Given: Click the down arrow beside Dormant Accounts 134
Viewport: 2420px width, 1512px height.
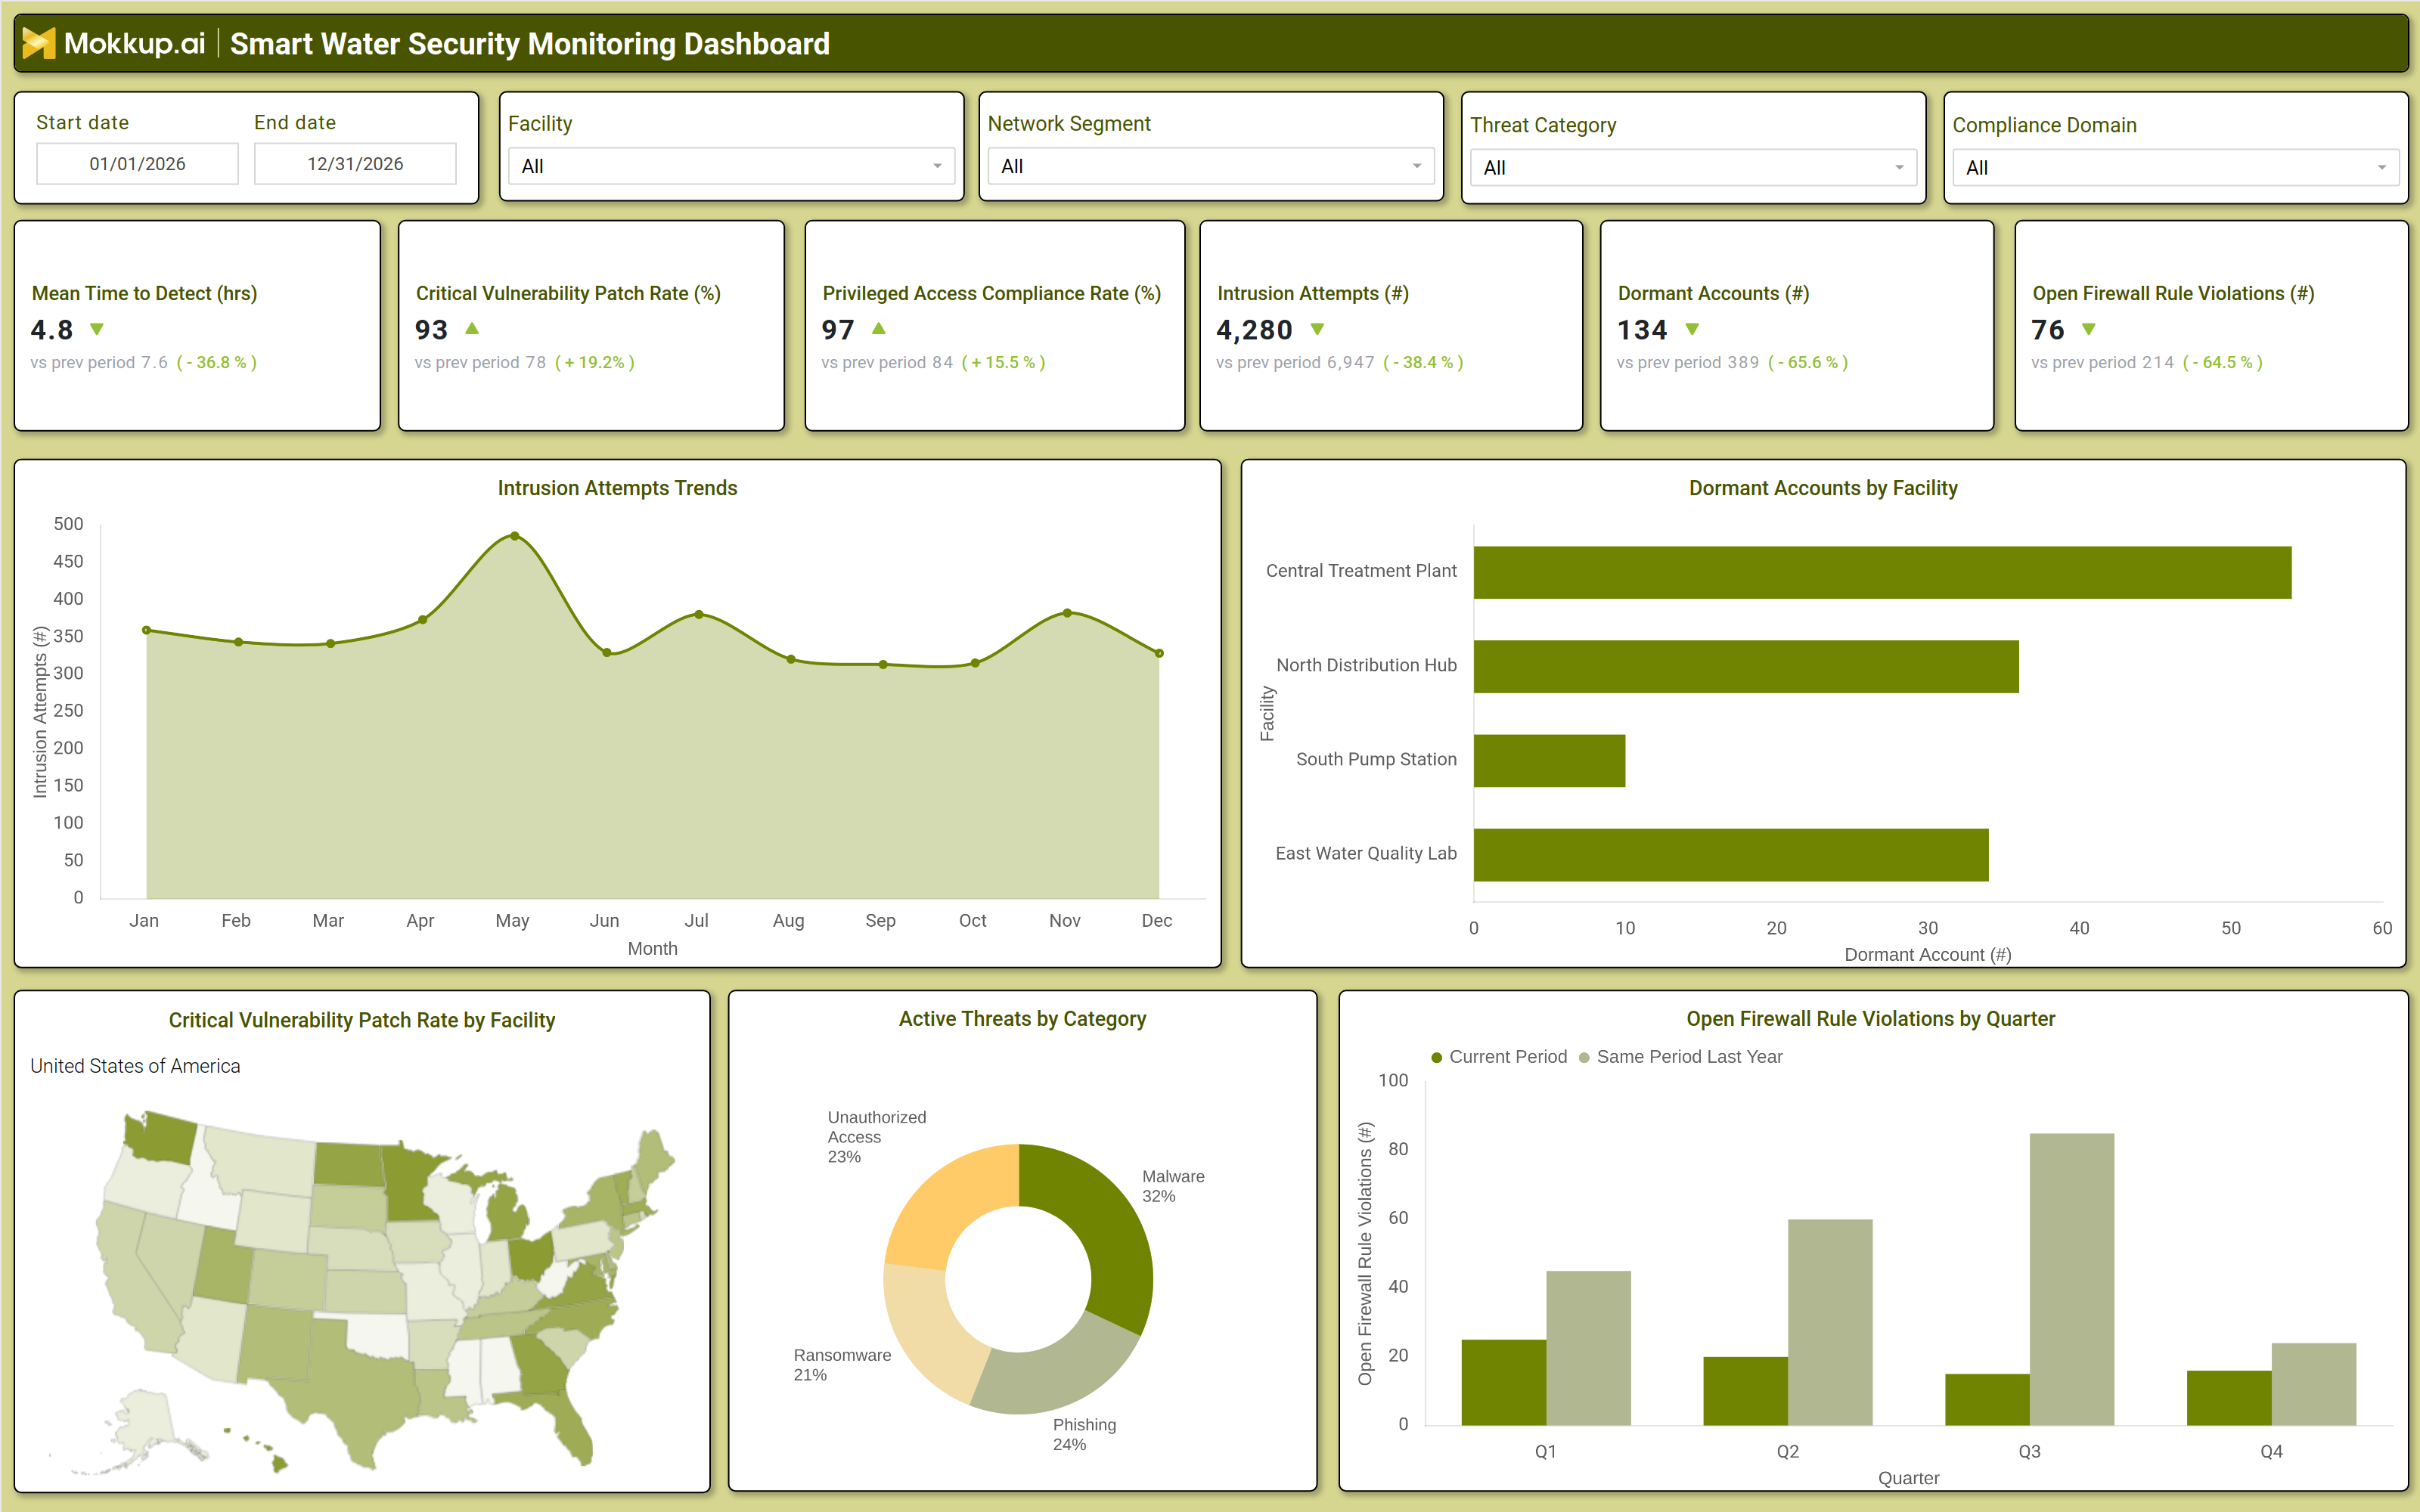Looking at the screenshot, I should tap(1692, 329).
